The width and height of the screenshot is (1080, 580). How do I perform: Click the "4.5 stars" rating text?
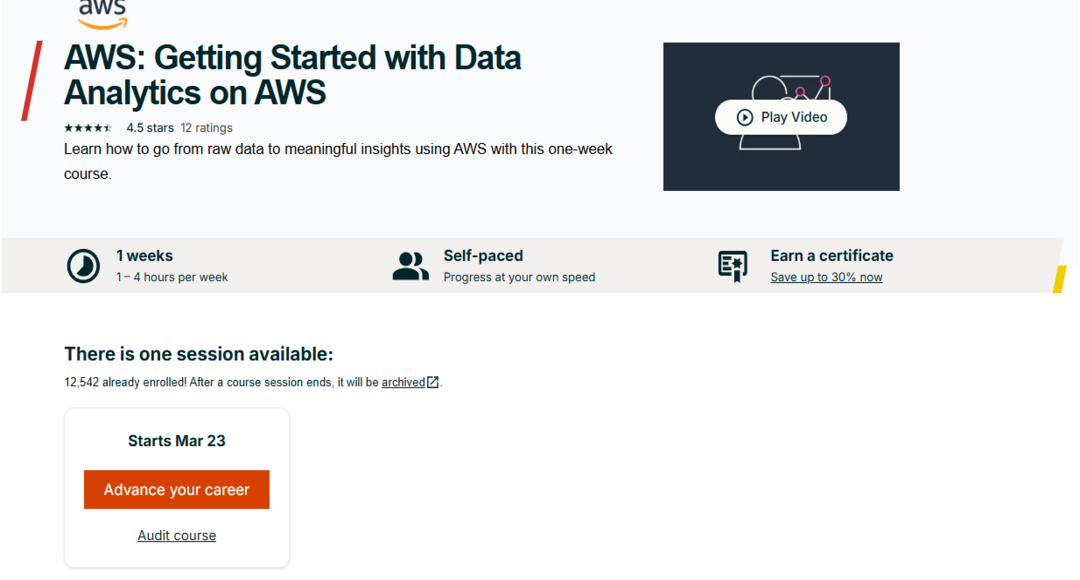click(x=150, y=128)
